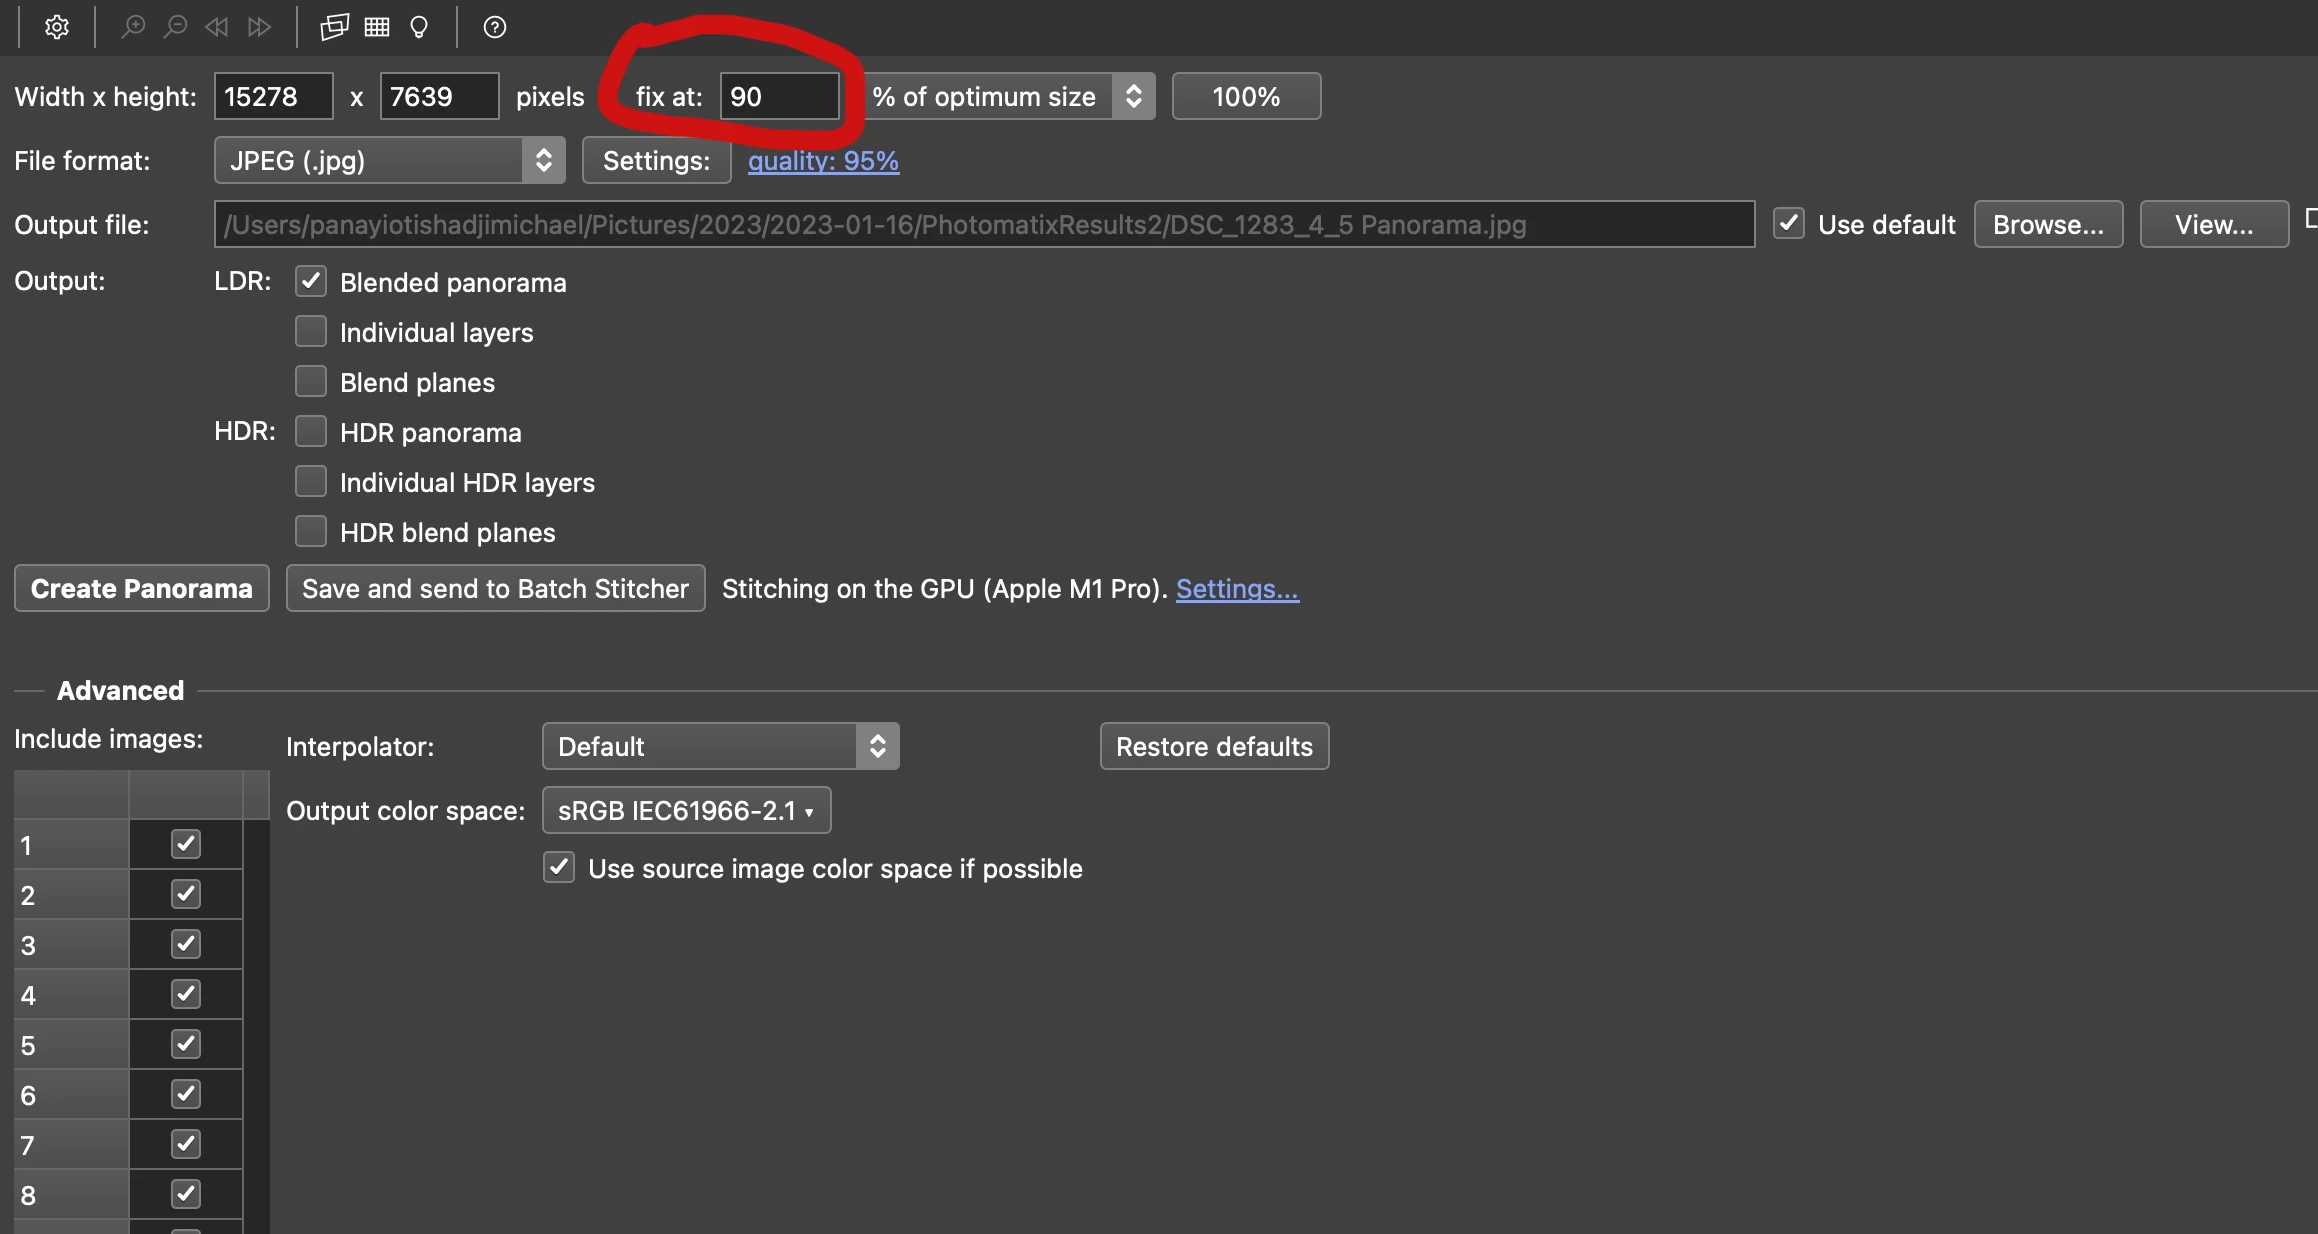Click the rewind double-arrow icon

(x=217, y=27)
